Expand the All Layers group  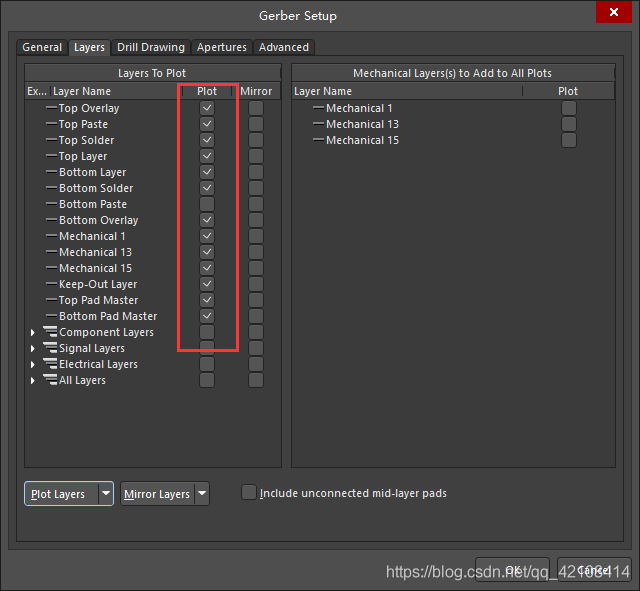(x=33, y=380)
